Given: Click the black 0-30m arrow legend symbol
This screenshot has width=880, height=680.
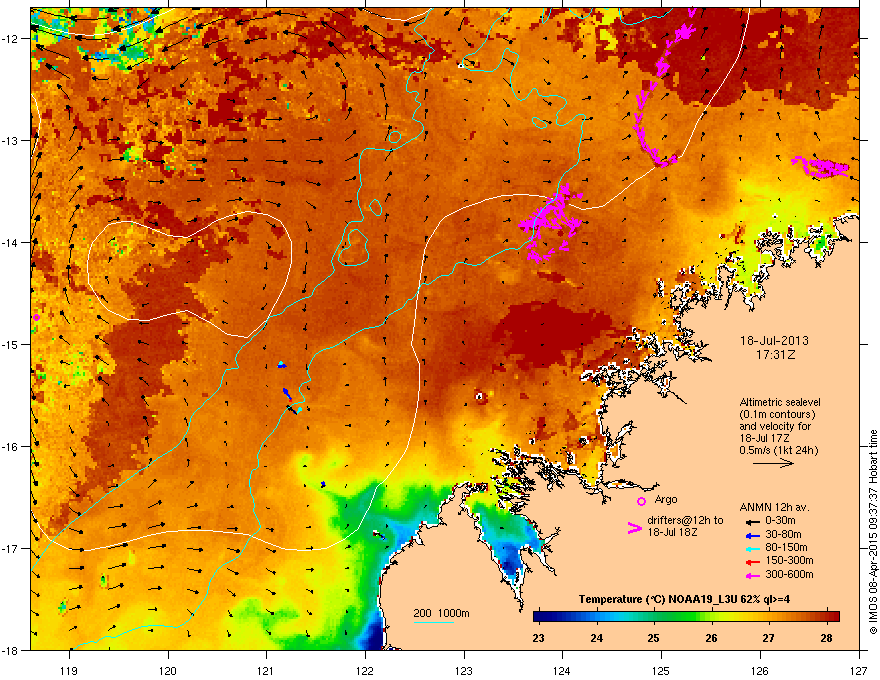Looking at the screenshot, I should pos(752,522).
